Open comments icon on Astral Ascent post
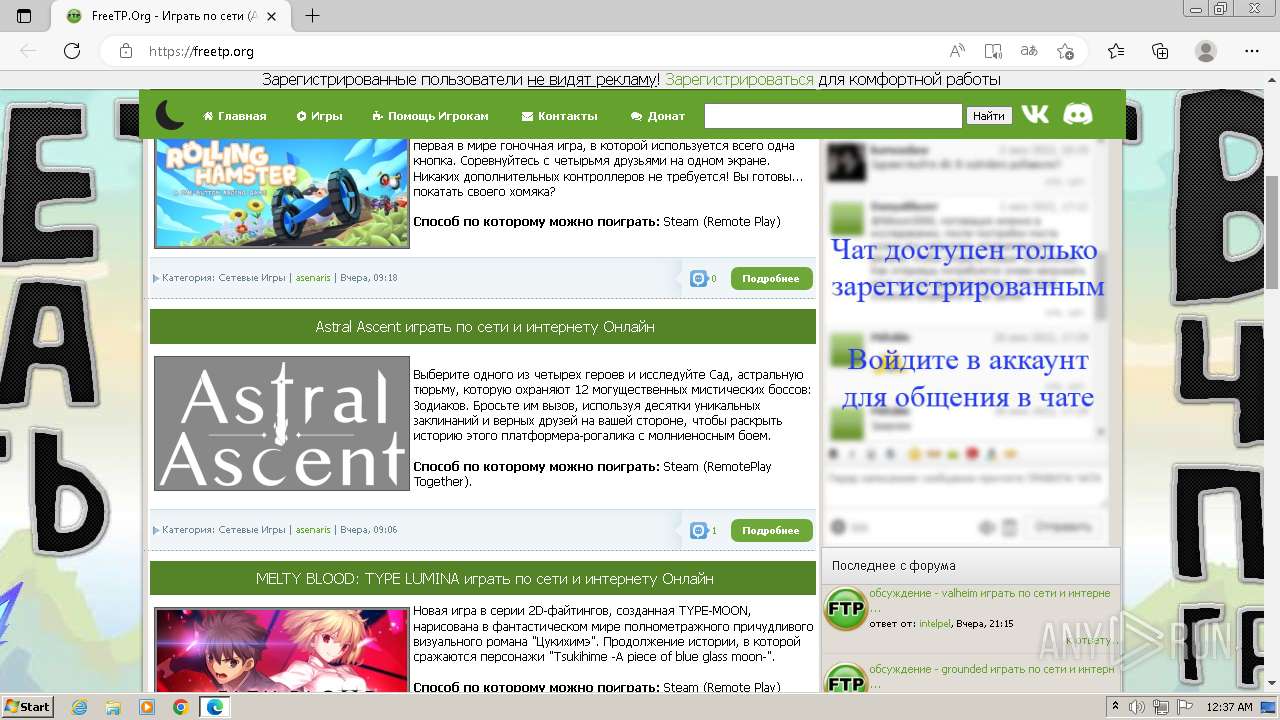Screen dimensions: 1280x720 click(698, 530)
